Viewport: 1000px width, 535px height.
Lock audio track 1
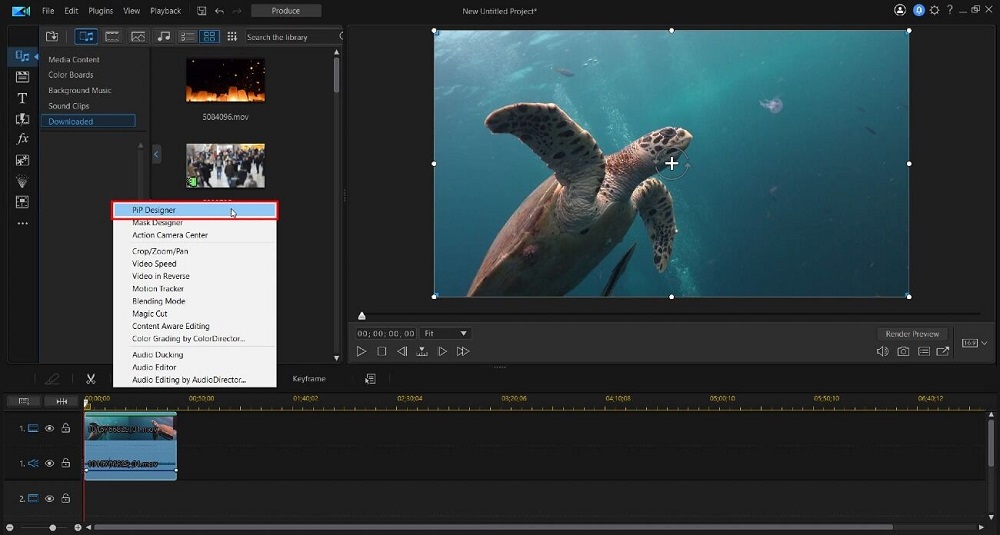(66, 462)
